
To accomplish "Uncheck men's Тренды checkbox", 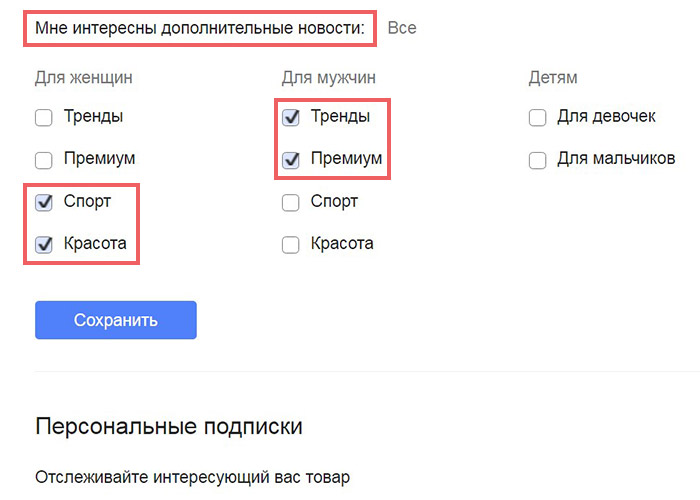I will tap(291, 118).
